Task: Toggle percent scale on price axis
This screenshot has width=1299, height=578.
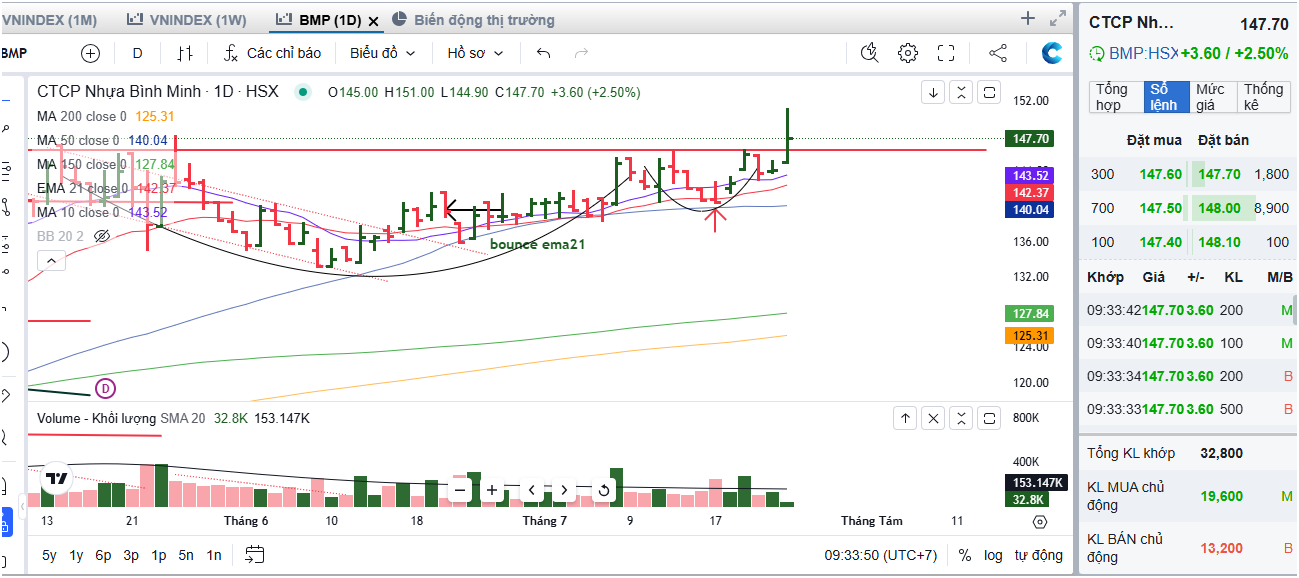Action: tap(964, 555)
